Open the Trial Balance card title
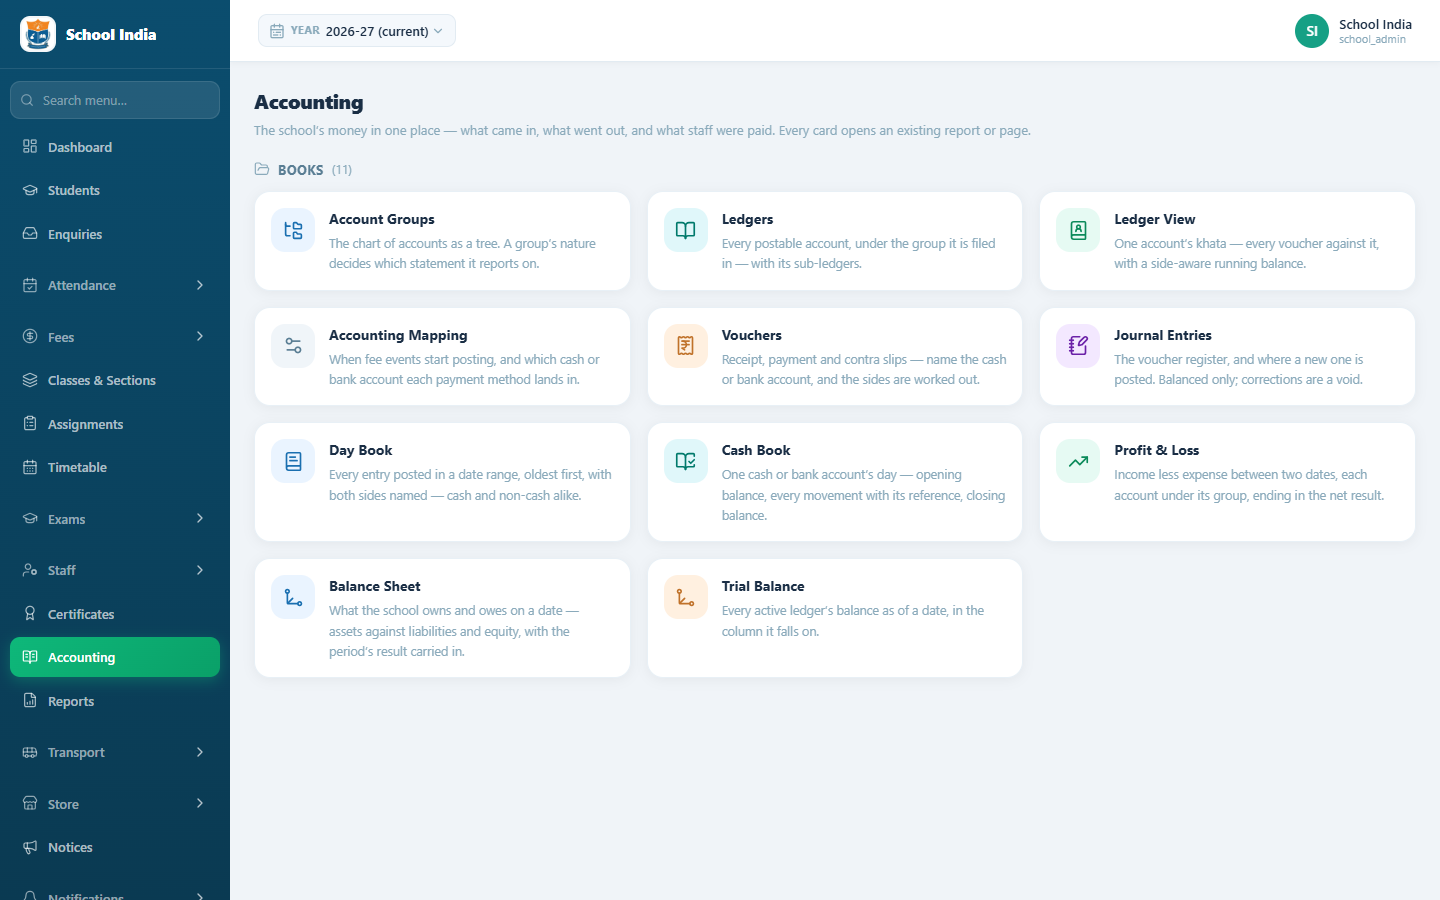 coord(763,586)
